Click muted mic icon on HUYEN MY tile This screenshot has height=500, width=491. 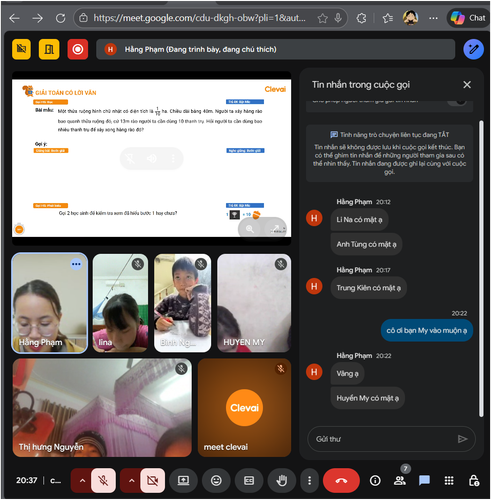click(281, 264)
